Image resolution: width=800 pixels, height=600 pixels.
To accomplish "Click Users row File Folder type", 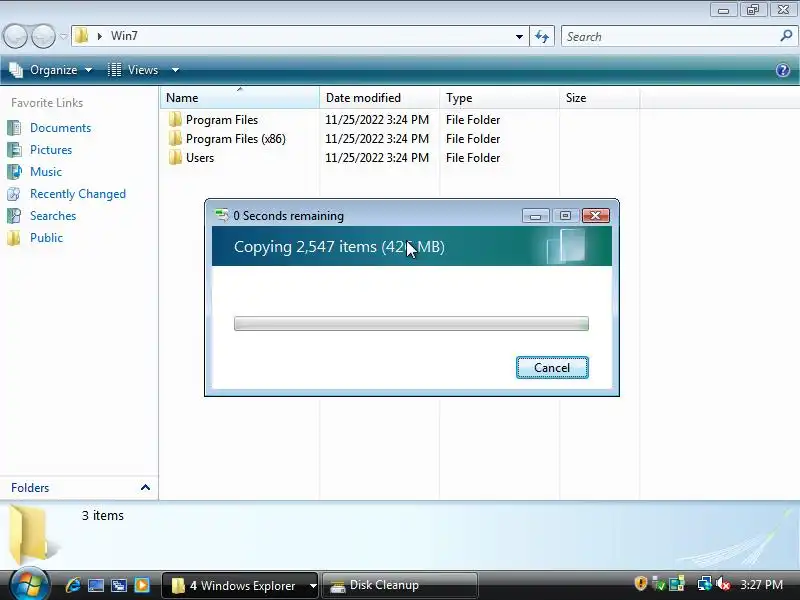I will point(473,158).
